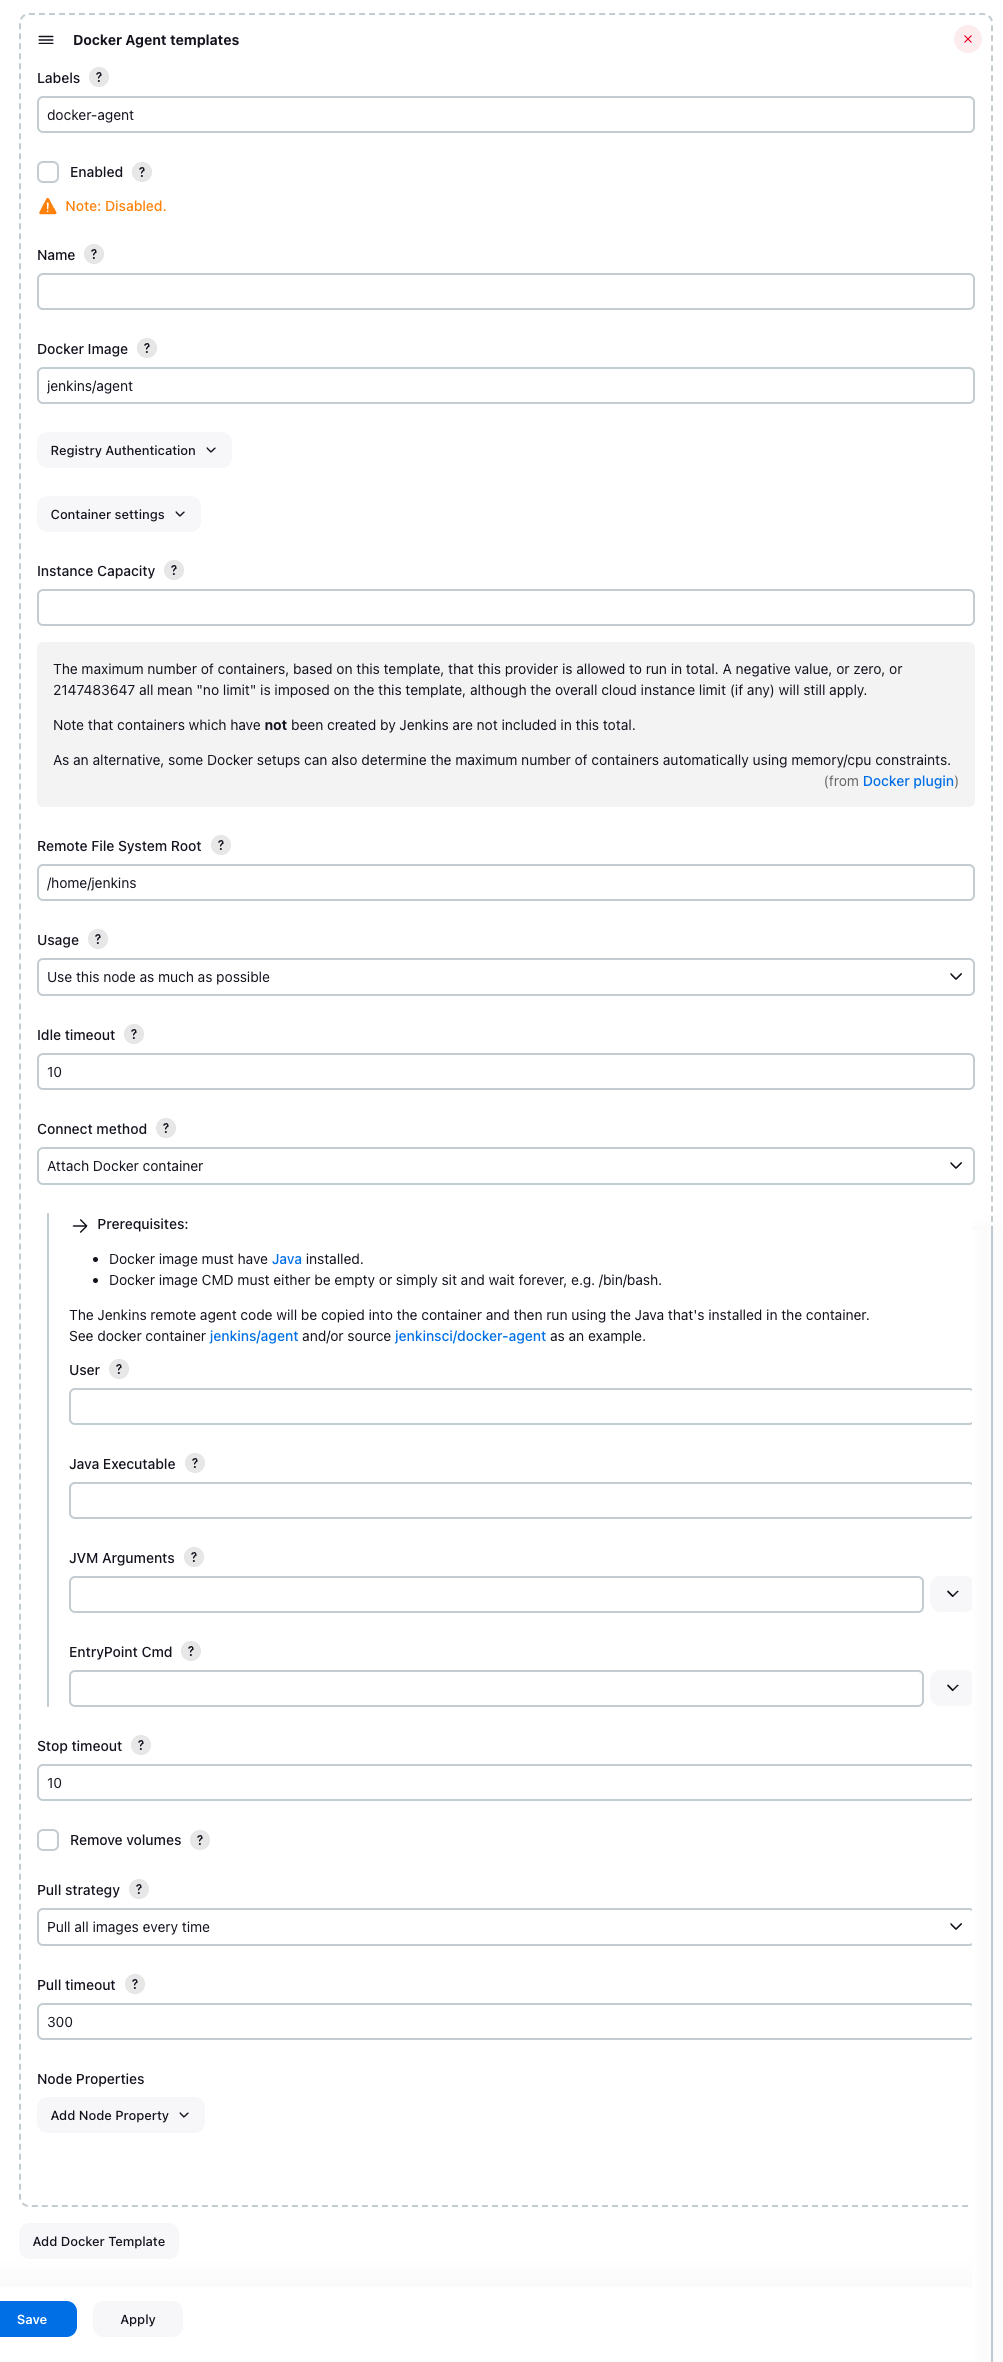The image size is (1003, 2362).
Task: Show help for Connect method
Action: (x=166, y=1128)
